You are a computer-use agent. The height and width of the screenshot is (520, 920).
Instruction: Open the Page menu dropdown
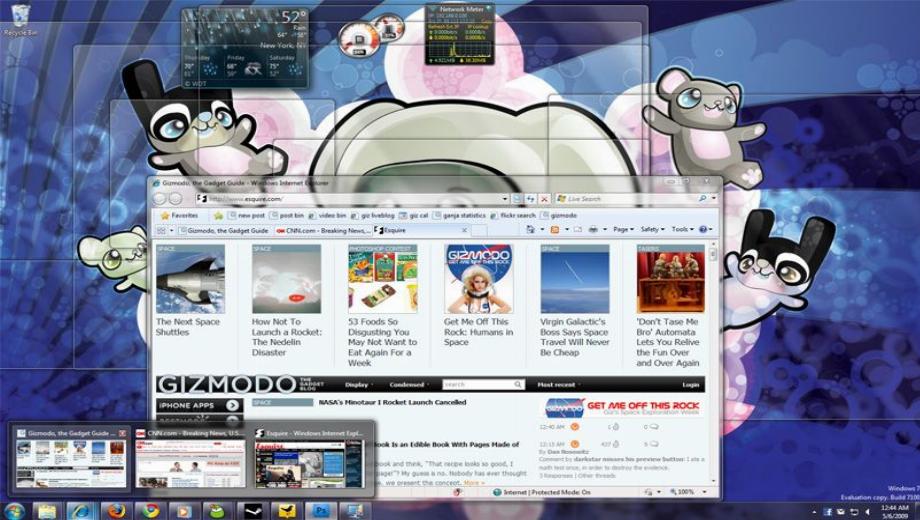[x=623, y=229]
